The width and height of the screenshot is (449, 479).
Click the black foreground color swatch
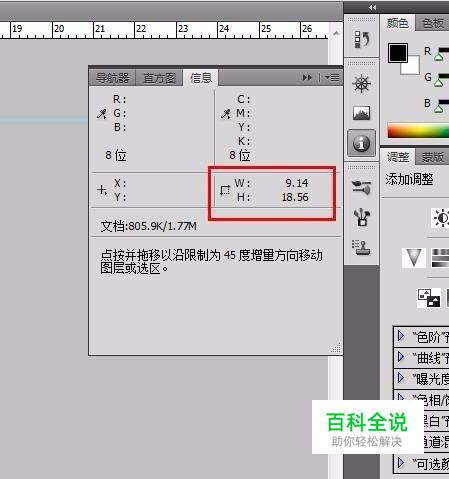pyautogui.click(x=398, y=53)
